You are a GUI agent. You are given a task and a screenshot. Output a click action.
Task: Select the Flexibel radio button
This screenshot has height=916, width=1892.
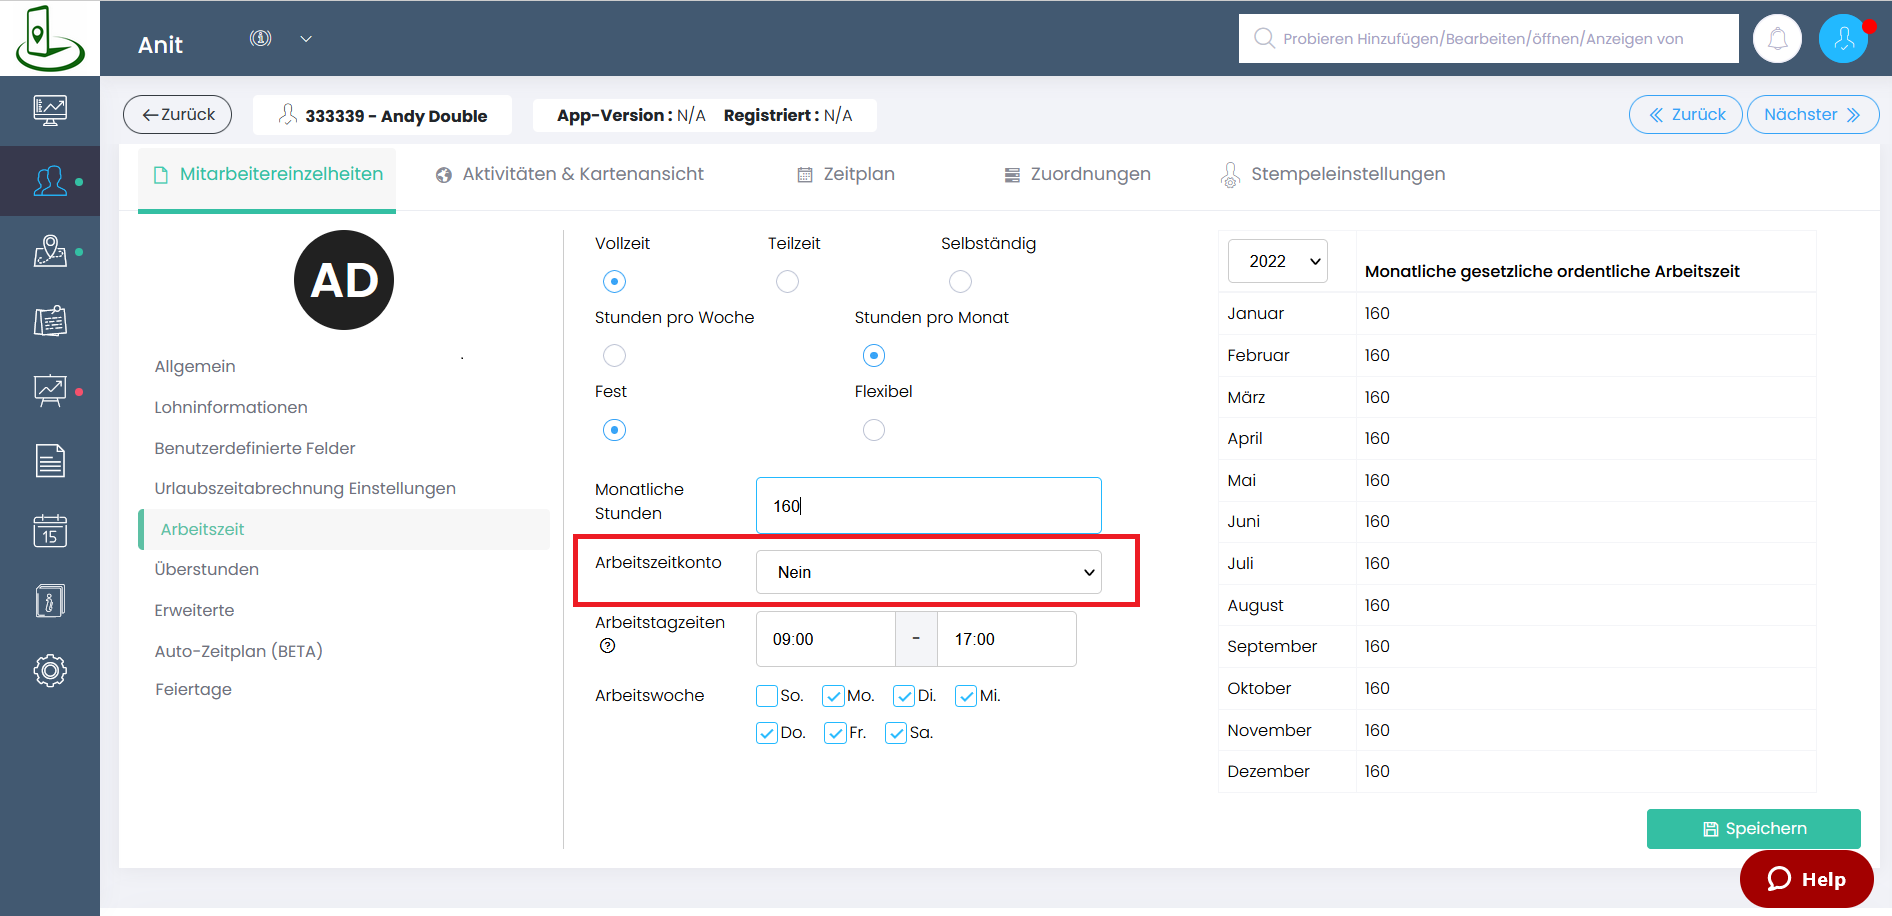pos(873,430)
